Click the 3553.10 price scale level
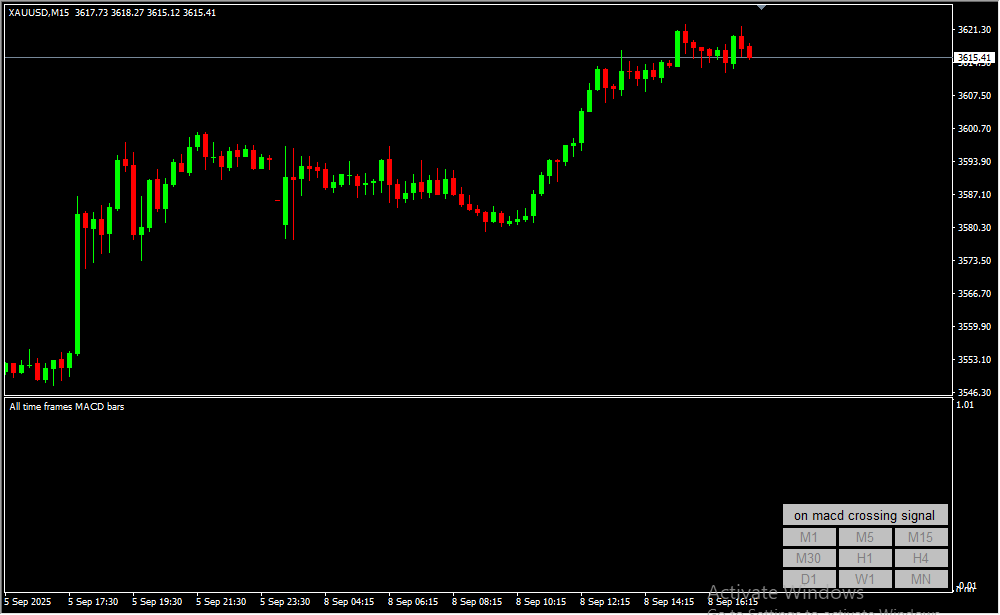This screenshot has width=1000, height=615. pos(974,360)
